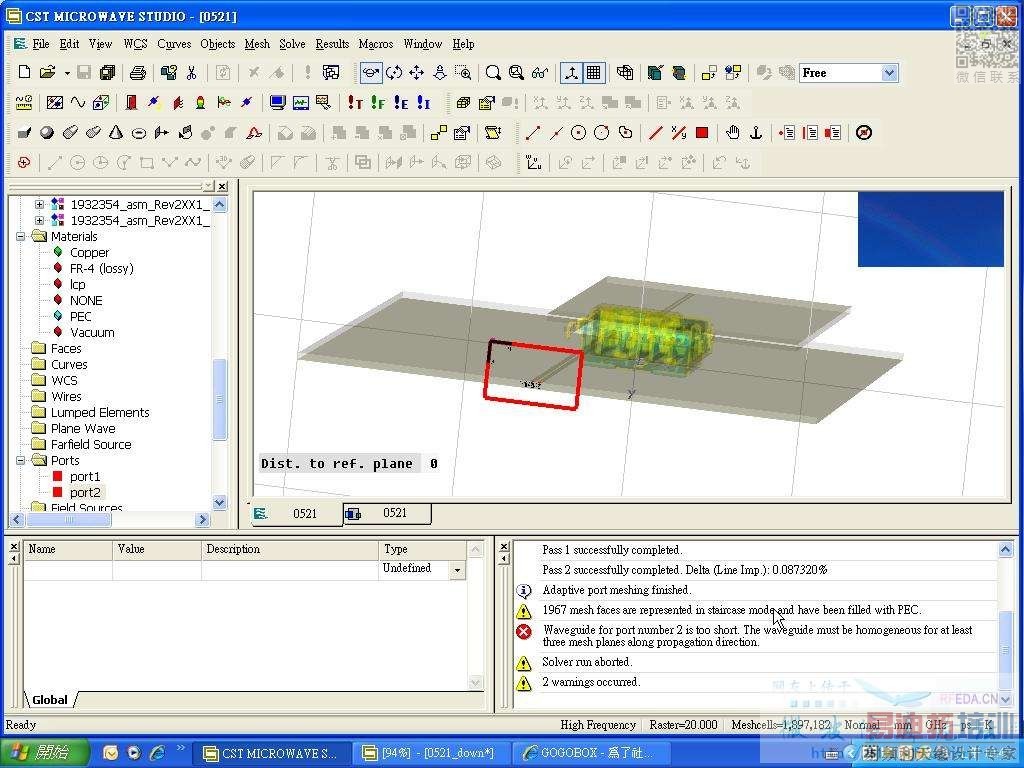Click the anchor icon in toolbar
The width and height of the screenshot is (1024, 768).
[x=756, y=133]
